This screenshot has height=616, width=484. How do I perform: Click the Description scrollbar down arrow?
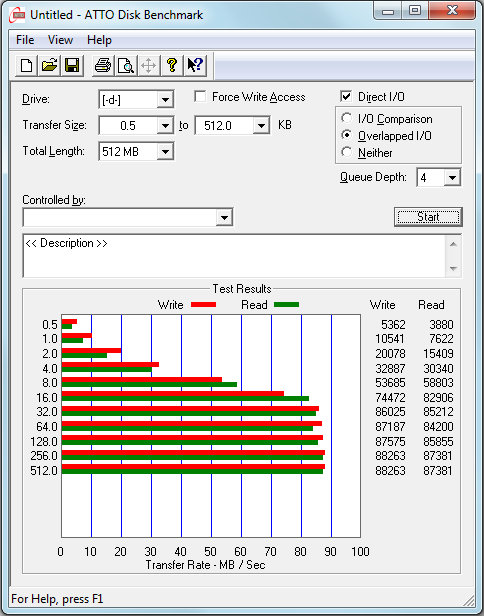click(x=453, y=269)
